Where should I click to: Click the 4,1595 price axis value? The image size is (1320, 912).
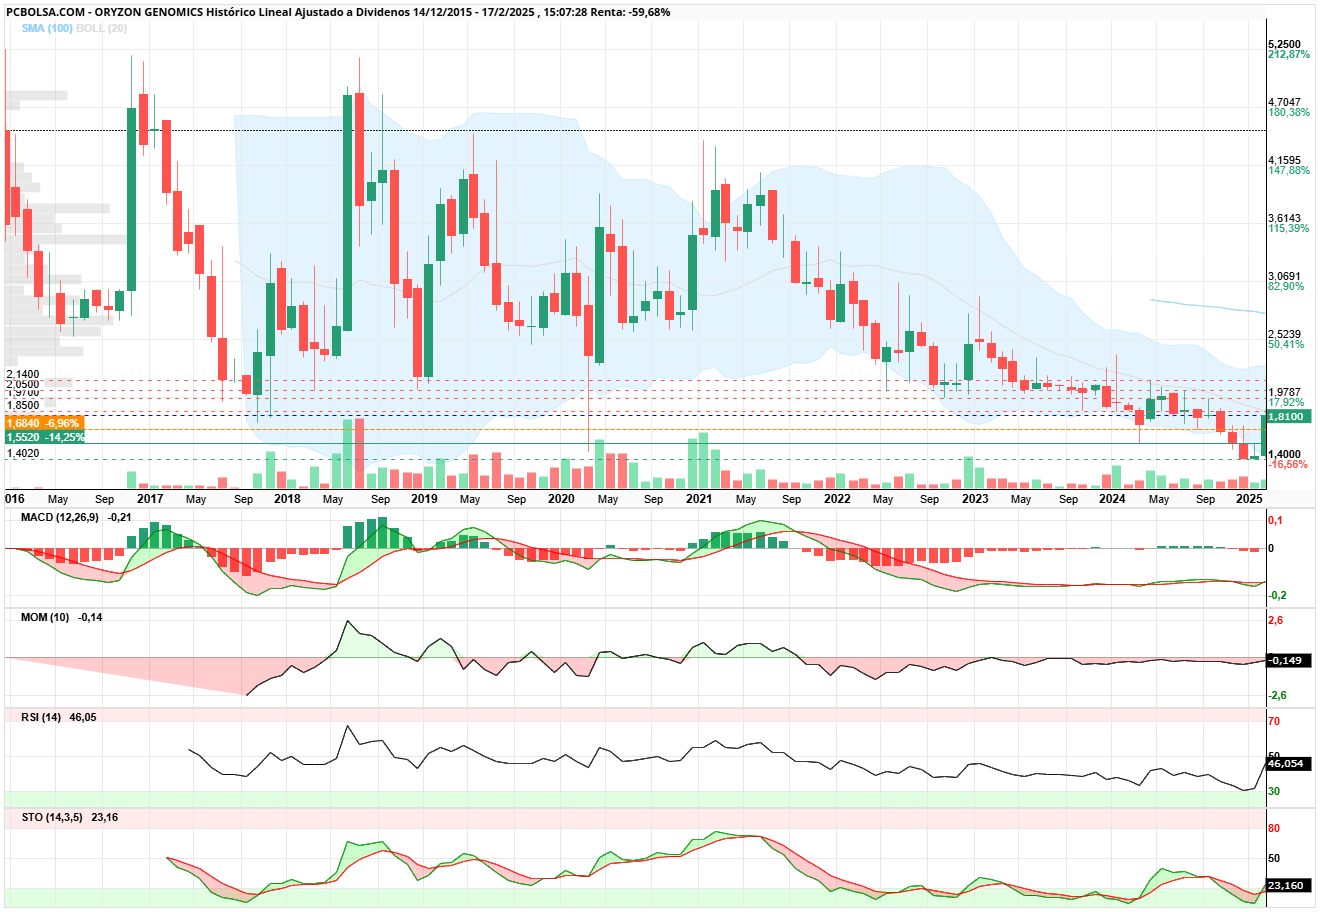coord(1284,160)
